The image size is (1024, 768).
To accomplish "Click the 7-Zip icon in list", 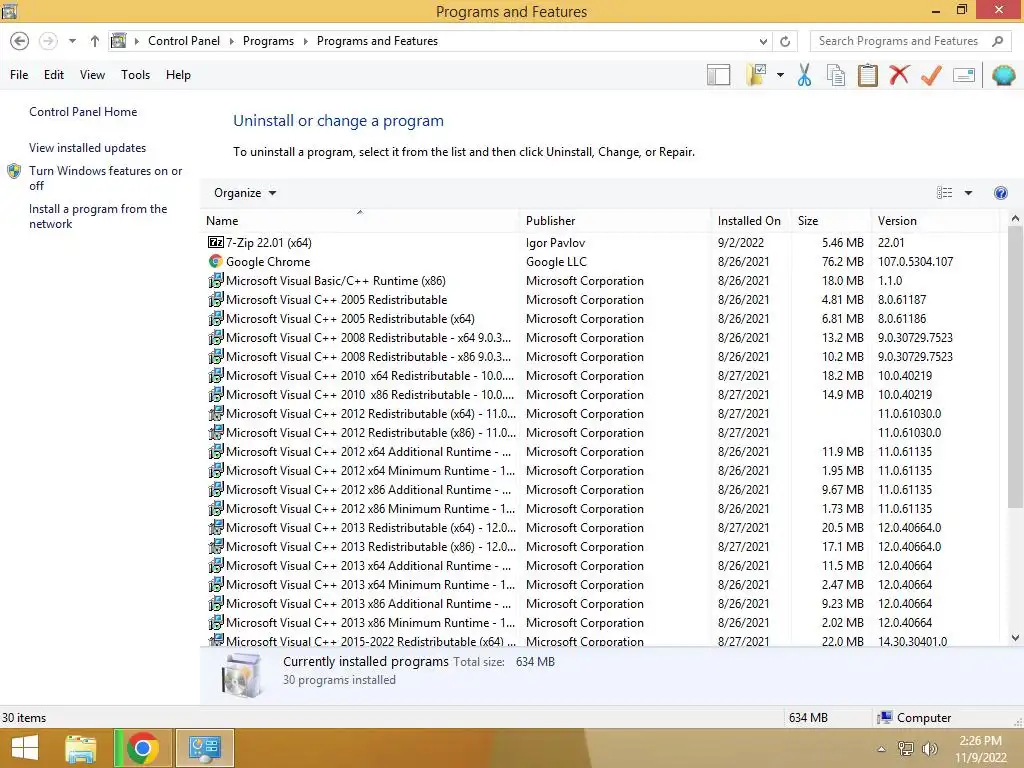I will [x=216, y=242].
